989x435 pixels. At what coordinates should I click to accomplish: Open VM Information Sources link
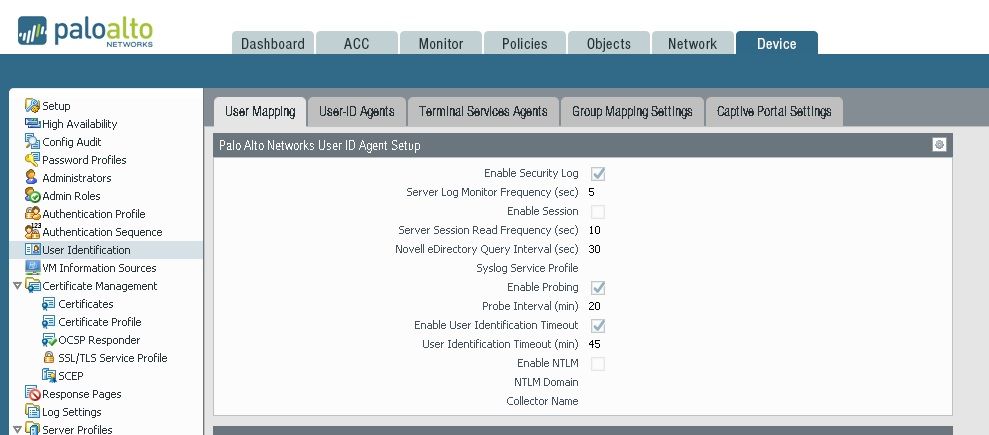coord(99,268)
